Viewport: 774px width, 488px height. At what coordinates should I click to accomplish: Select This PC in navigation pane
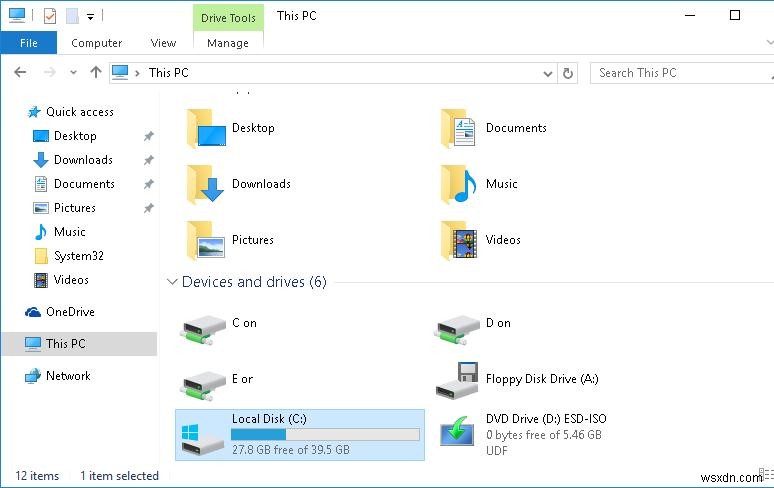pyautogui.click(x=79, y=343)
